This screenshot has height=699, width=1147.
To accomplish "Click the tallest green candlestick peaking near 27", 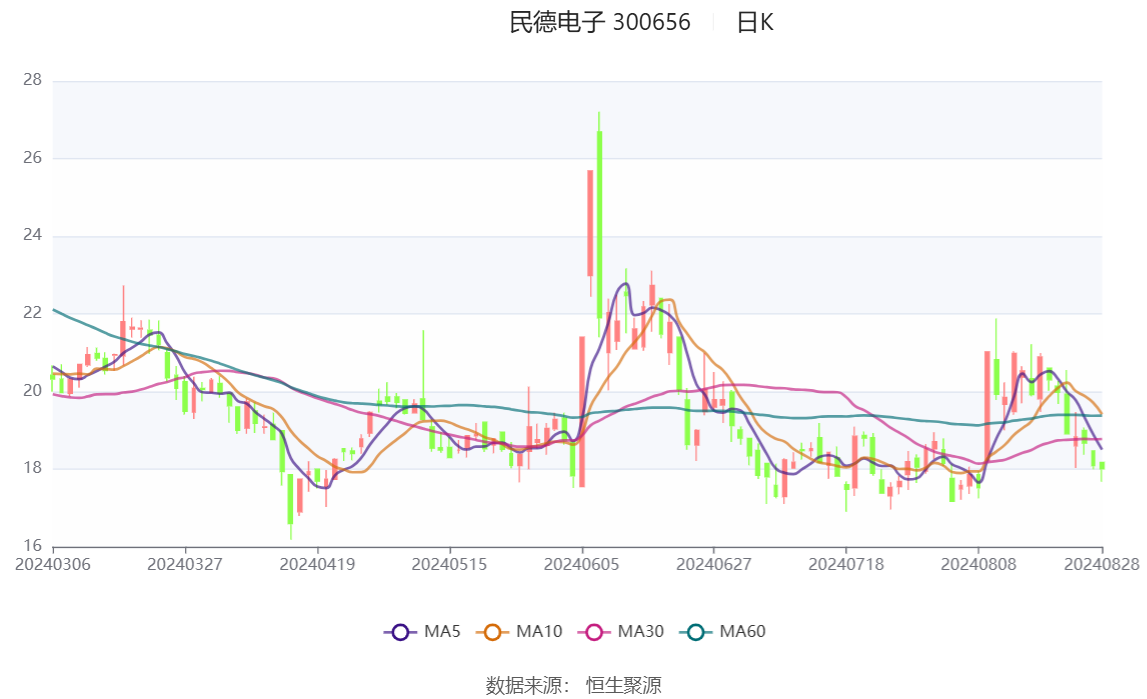I will (x=599, y=224).
